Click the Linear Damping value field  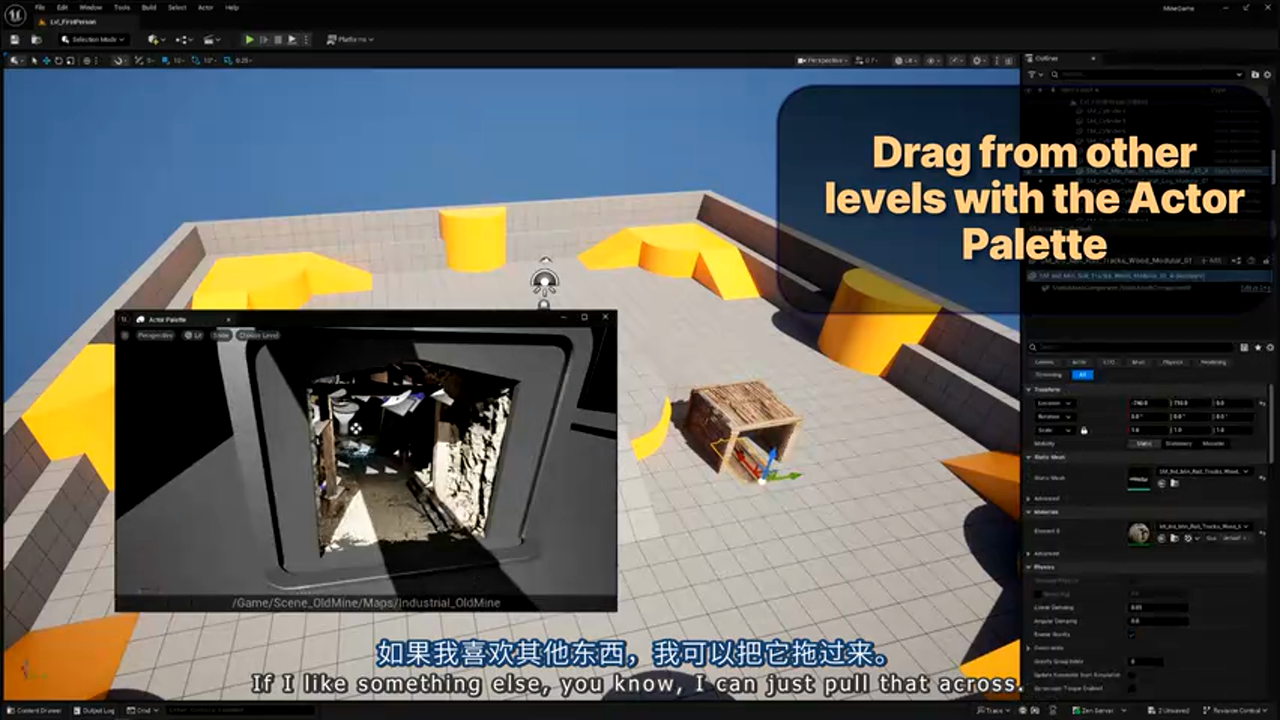(1158, 607)
